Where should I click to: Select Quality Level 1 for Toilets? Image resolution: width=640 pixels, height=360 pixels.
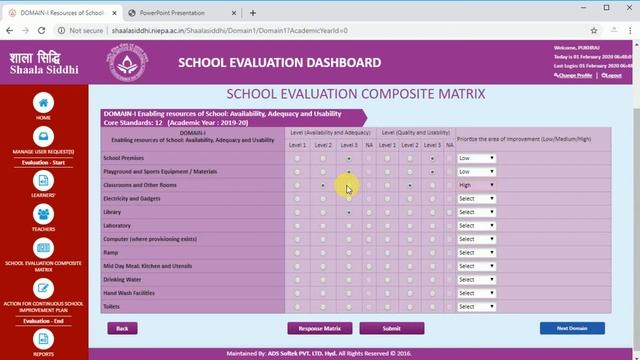click(x=387, y=307)
